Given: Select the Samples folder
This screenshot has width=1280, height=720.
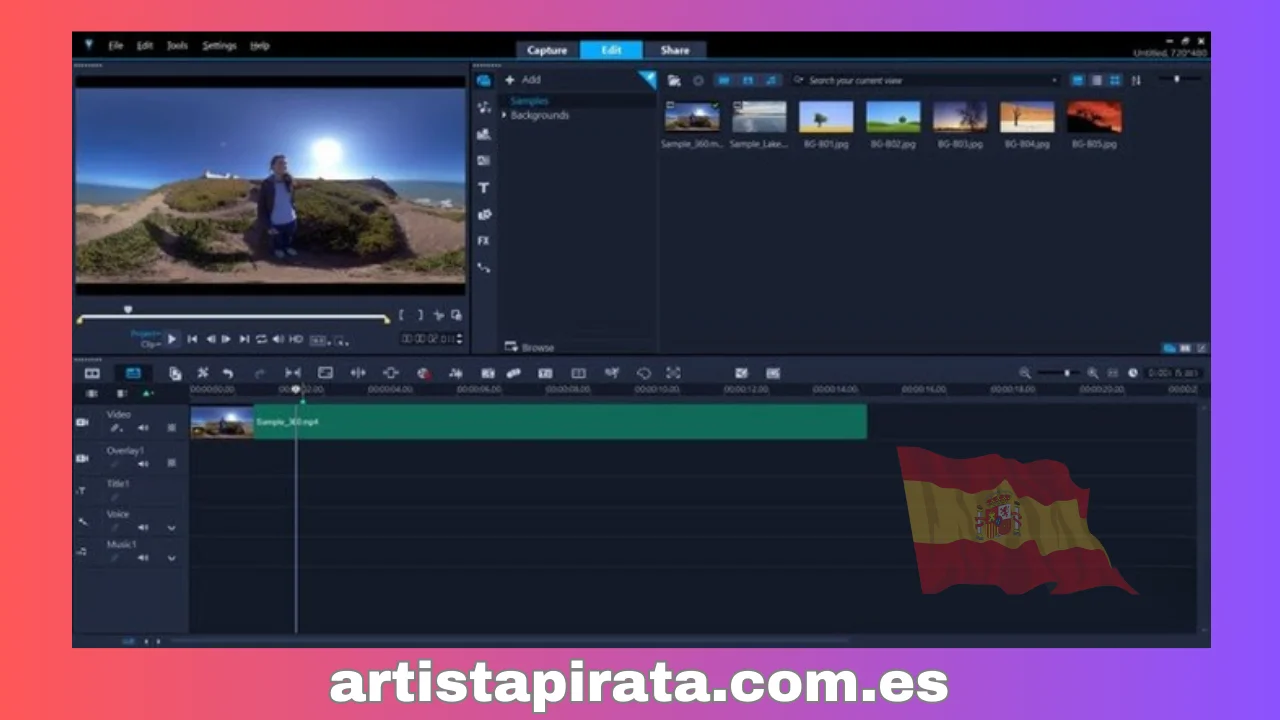Looking at the screenshot, I should click(x=529, y=101).
